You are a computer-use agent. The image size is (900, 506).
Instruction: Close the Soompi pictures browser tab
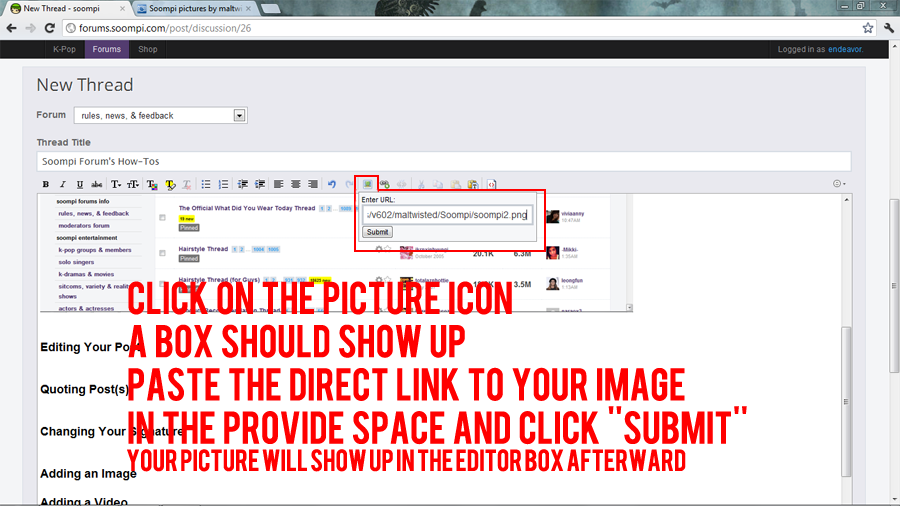click(249, 9)
